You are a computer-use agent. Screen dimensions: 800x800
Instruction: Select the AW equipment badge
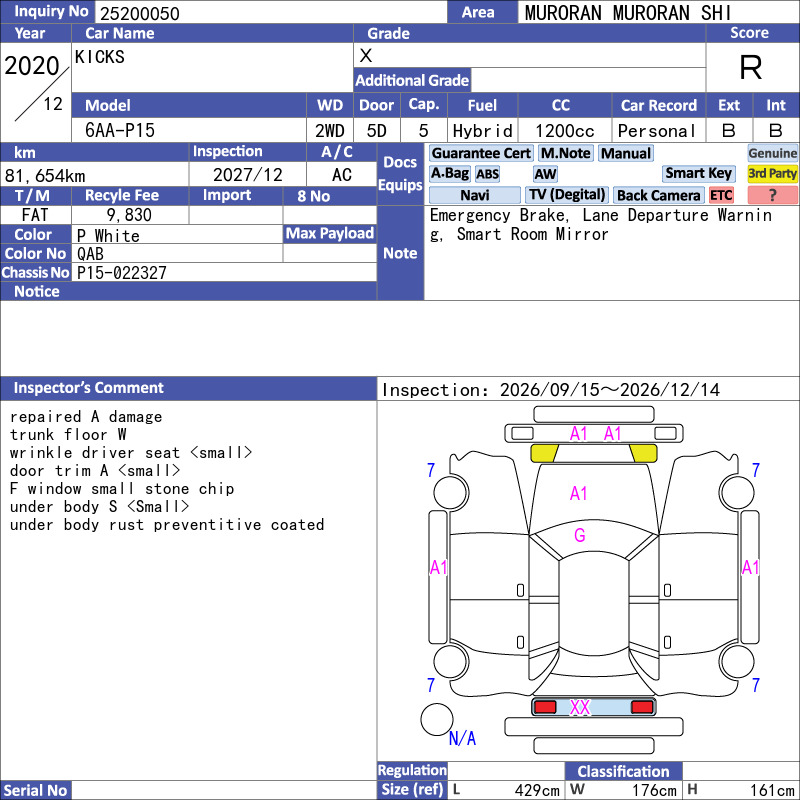[545, 174]
